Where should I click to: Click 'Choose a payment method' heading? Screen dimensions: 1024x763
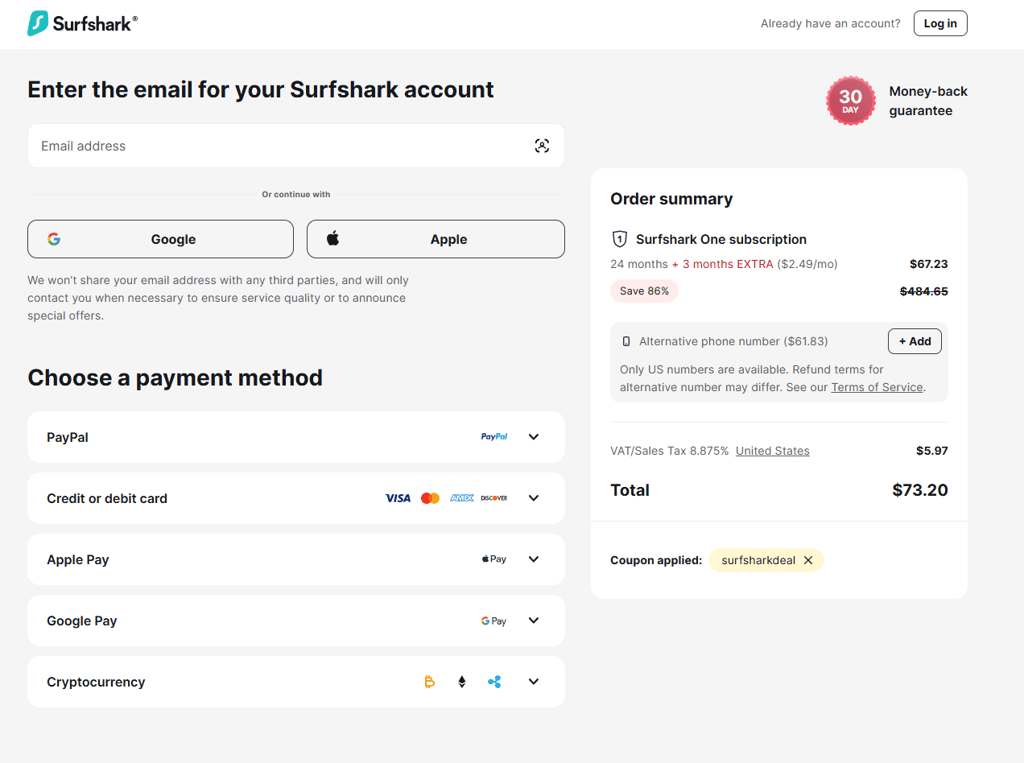pos(175,378)
